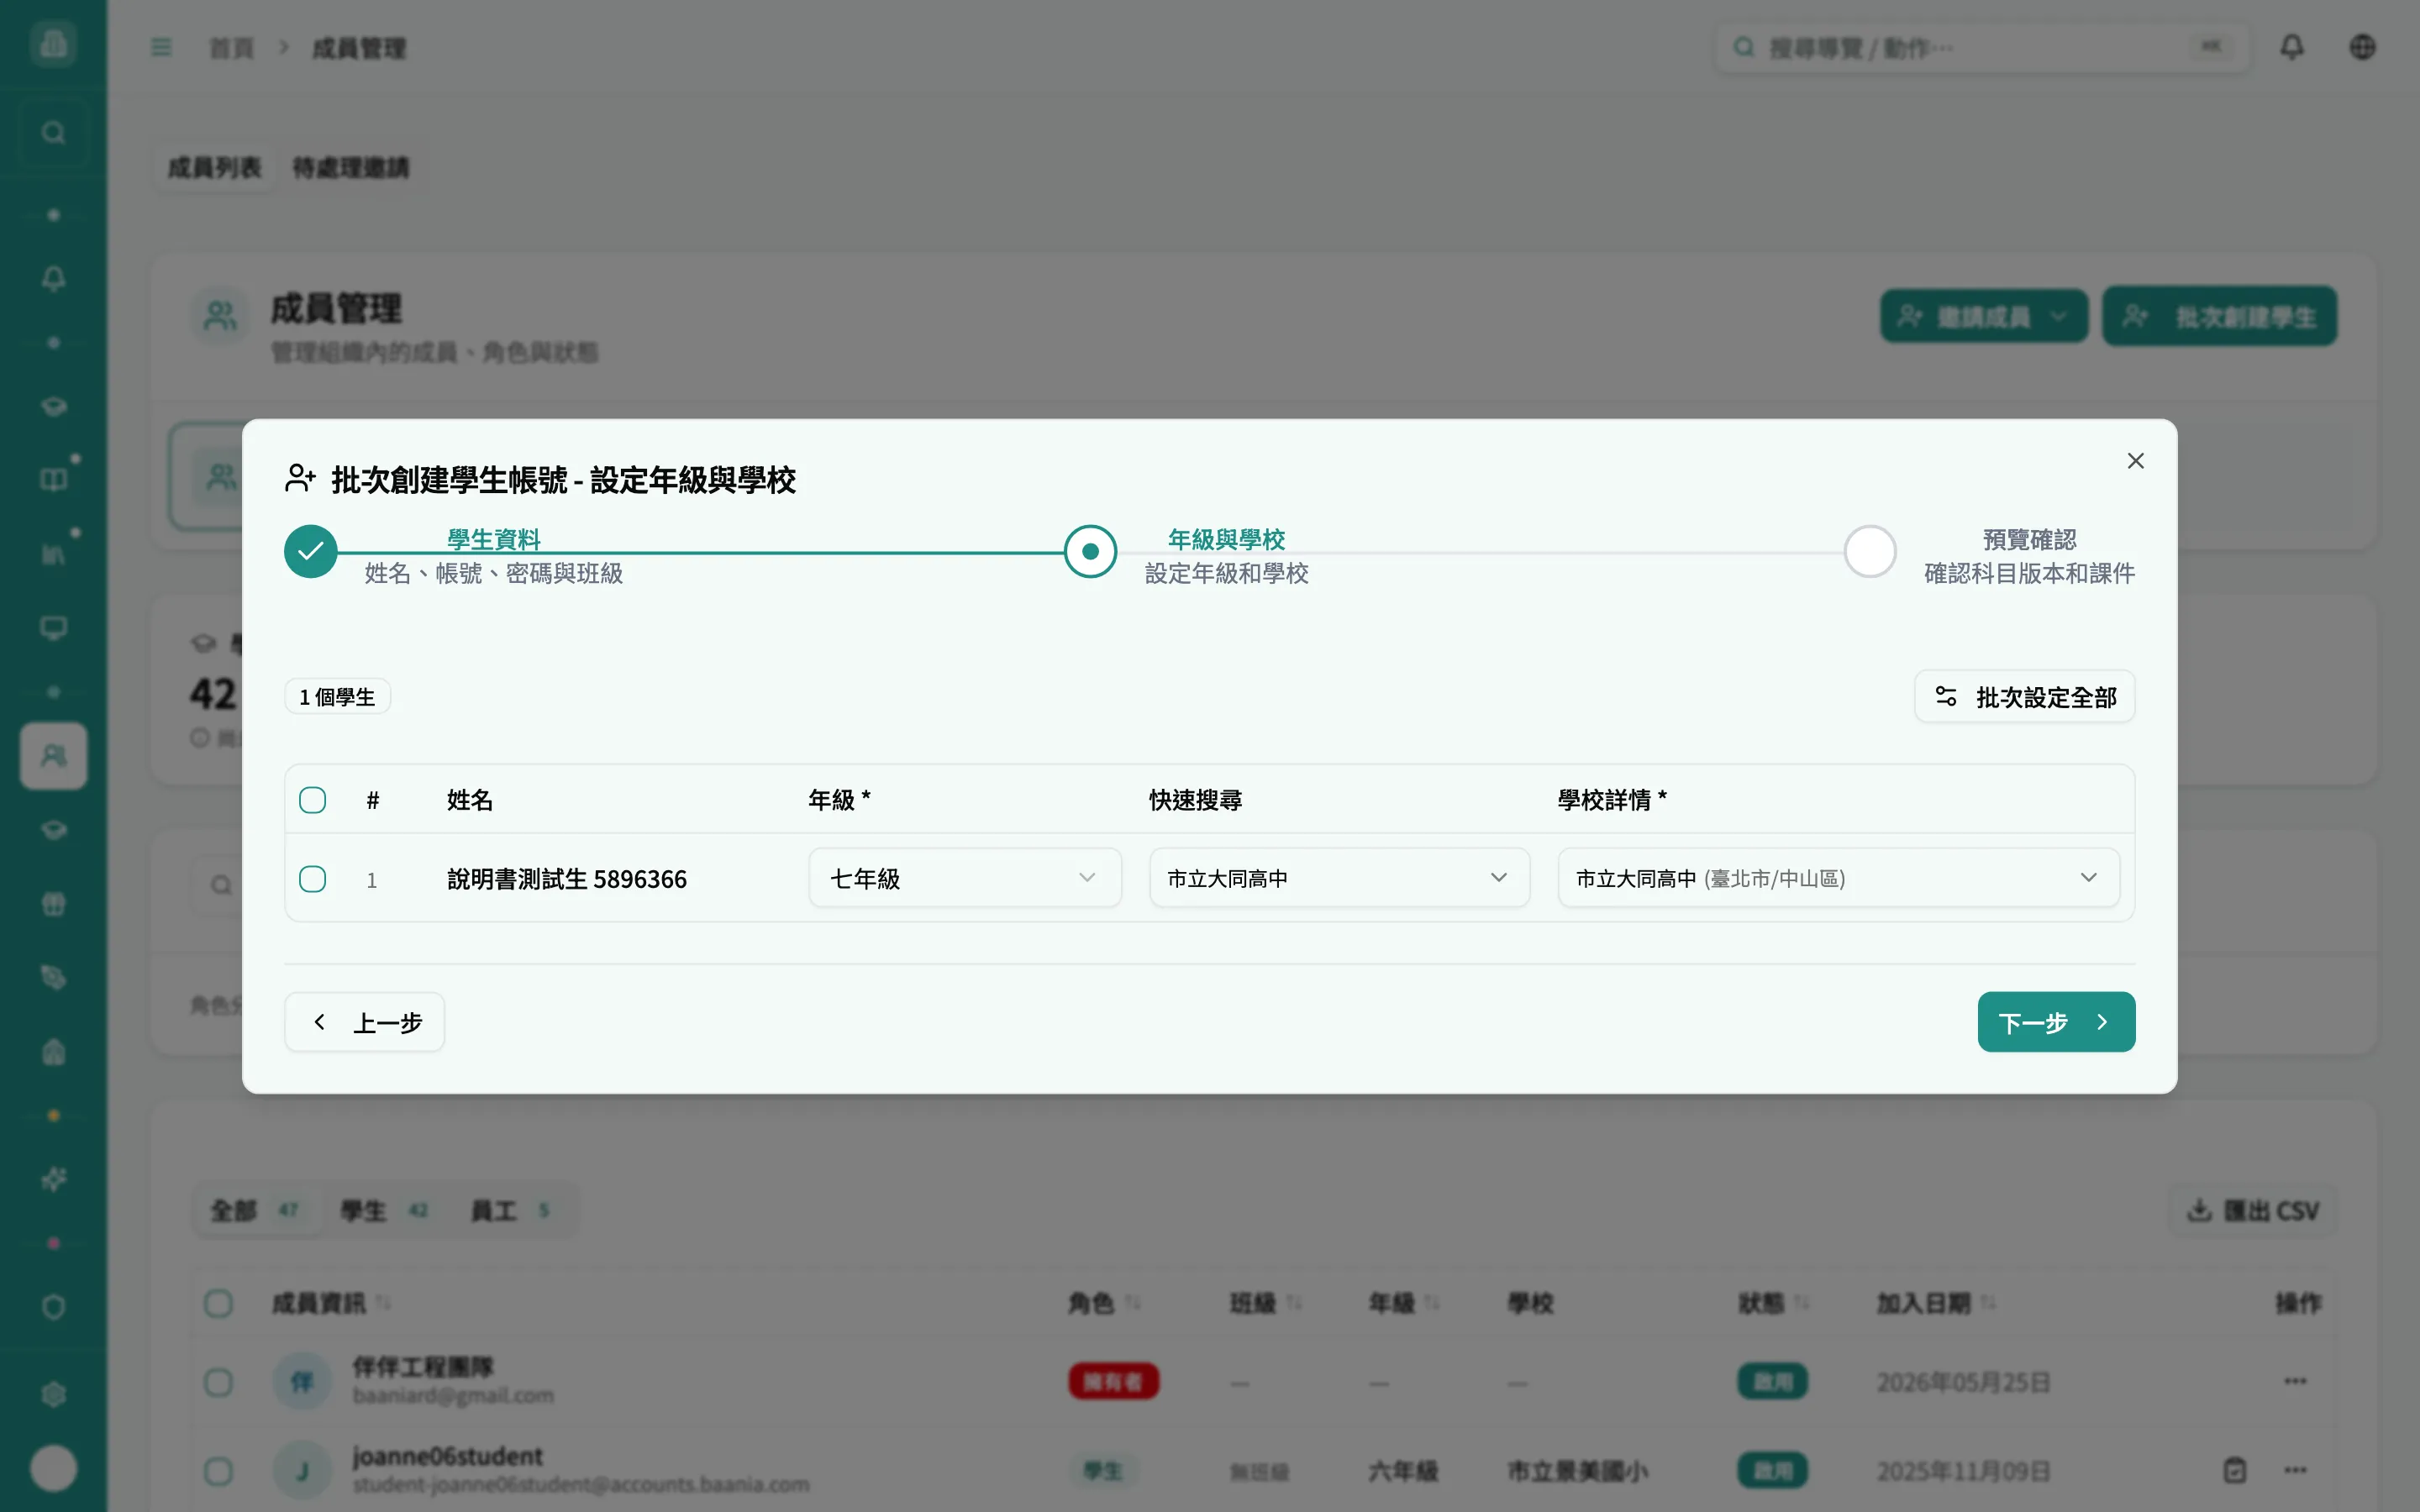Expand the school detail dropdown (臺北市/中山區)
2420x1512 pixels.
[1838, 878]
